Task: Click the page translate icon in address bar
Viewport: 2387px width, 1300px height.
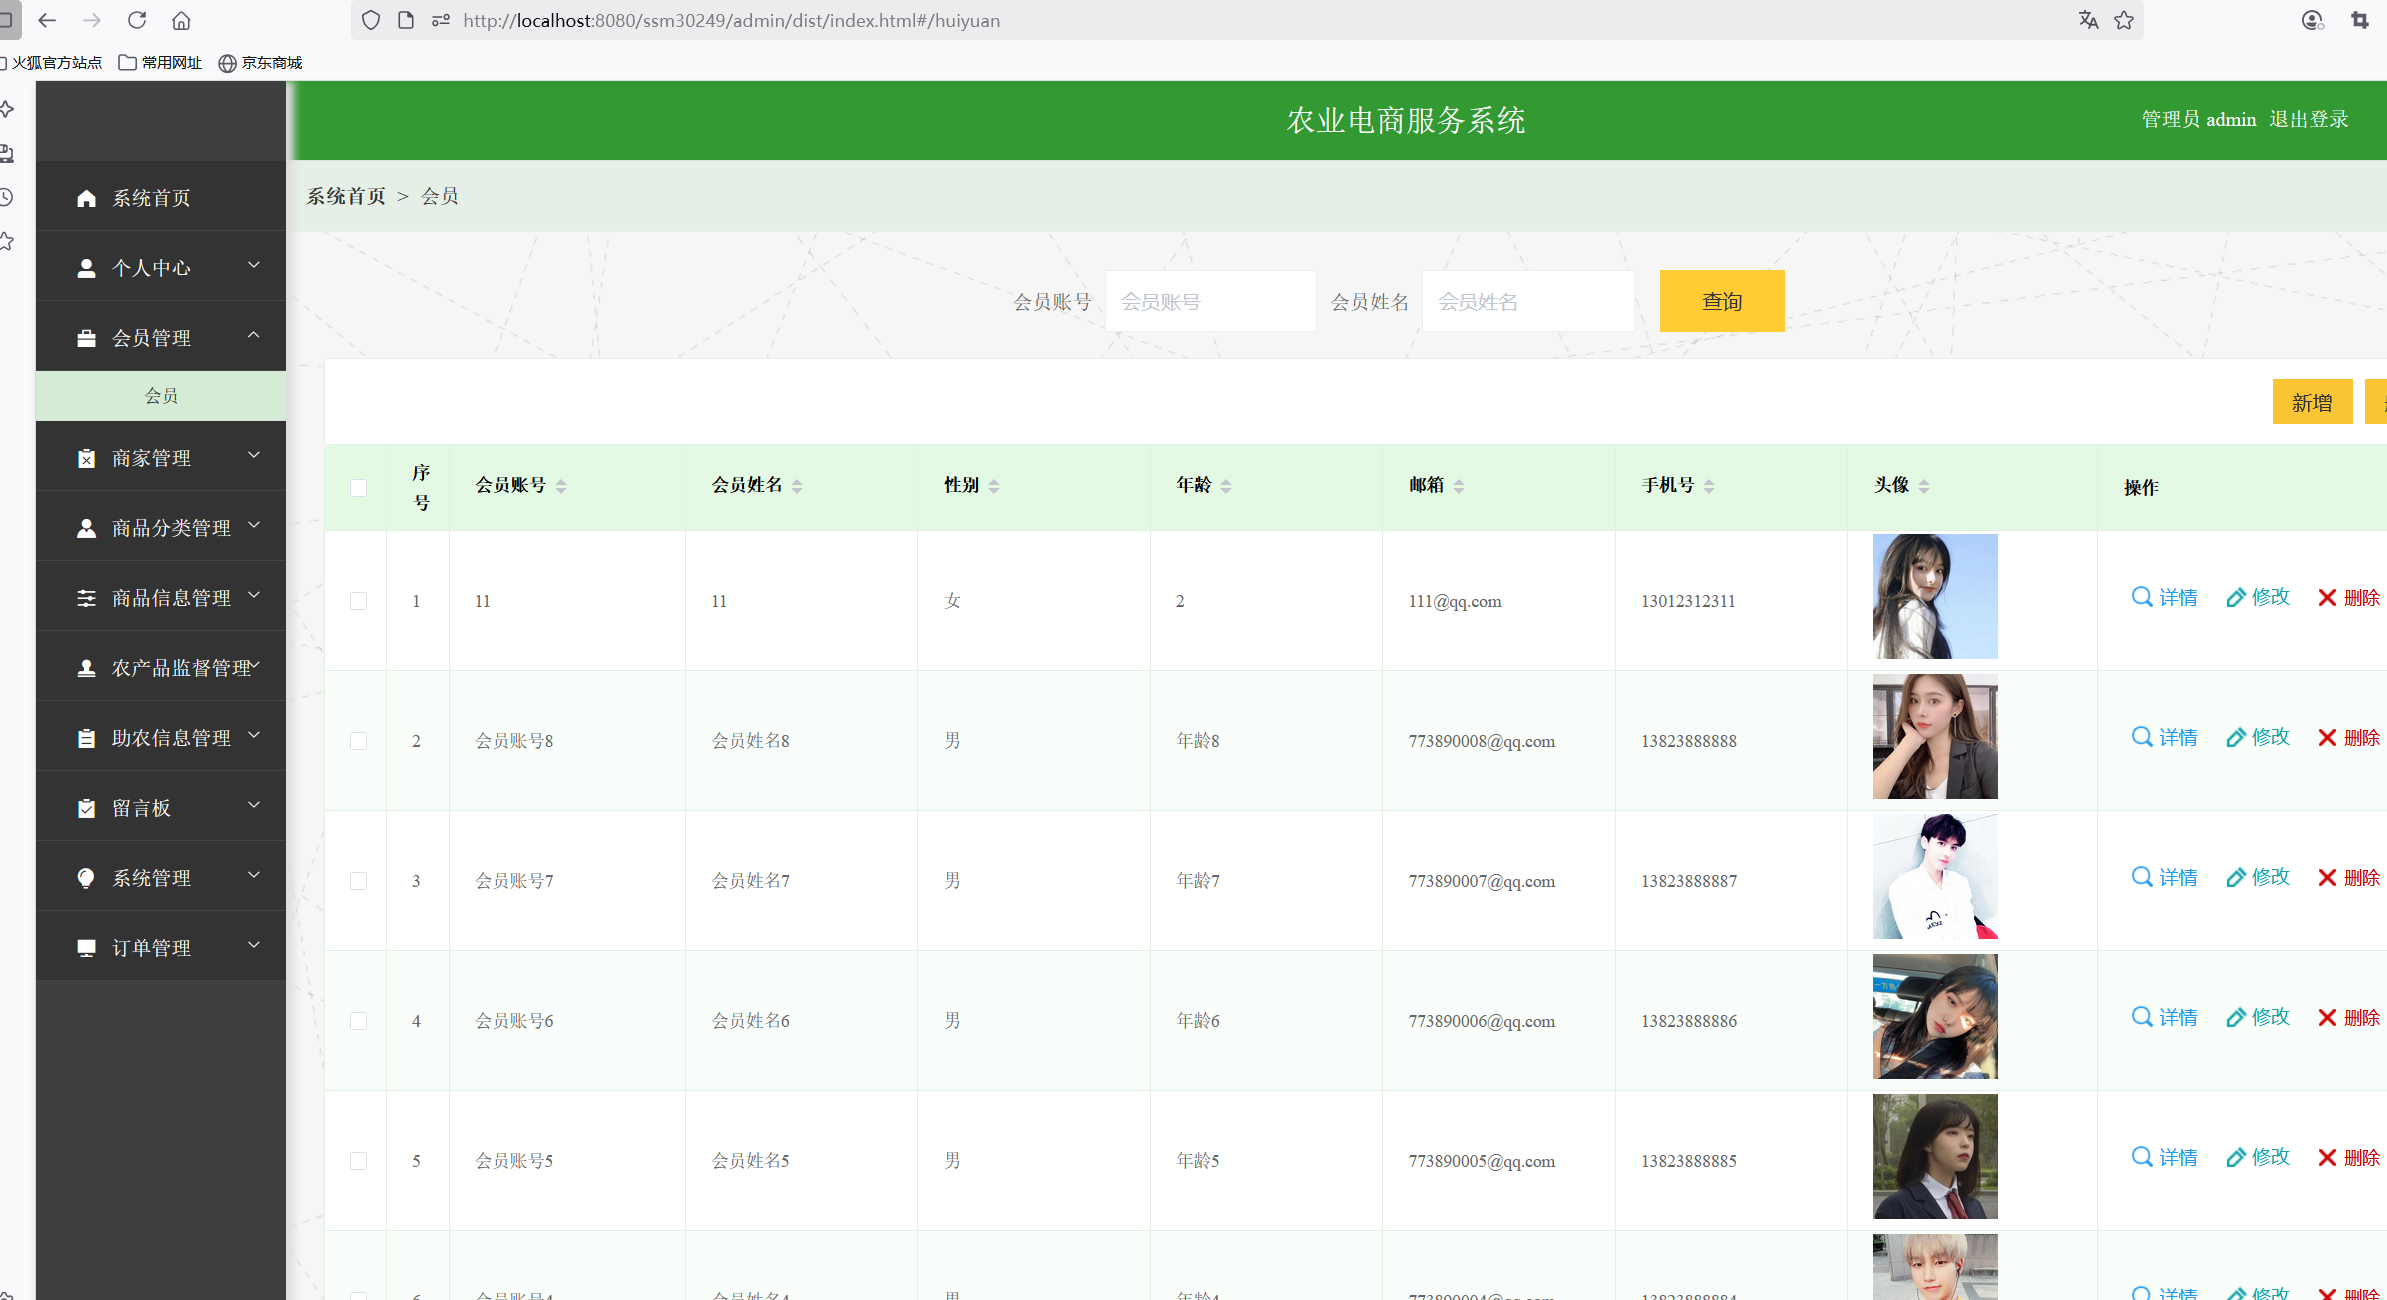Action: pyautogui.click(x=2088, y=20)
